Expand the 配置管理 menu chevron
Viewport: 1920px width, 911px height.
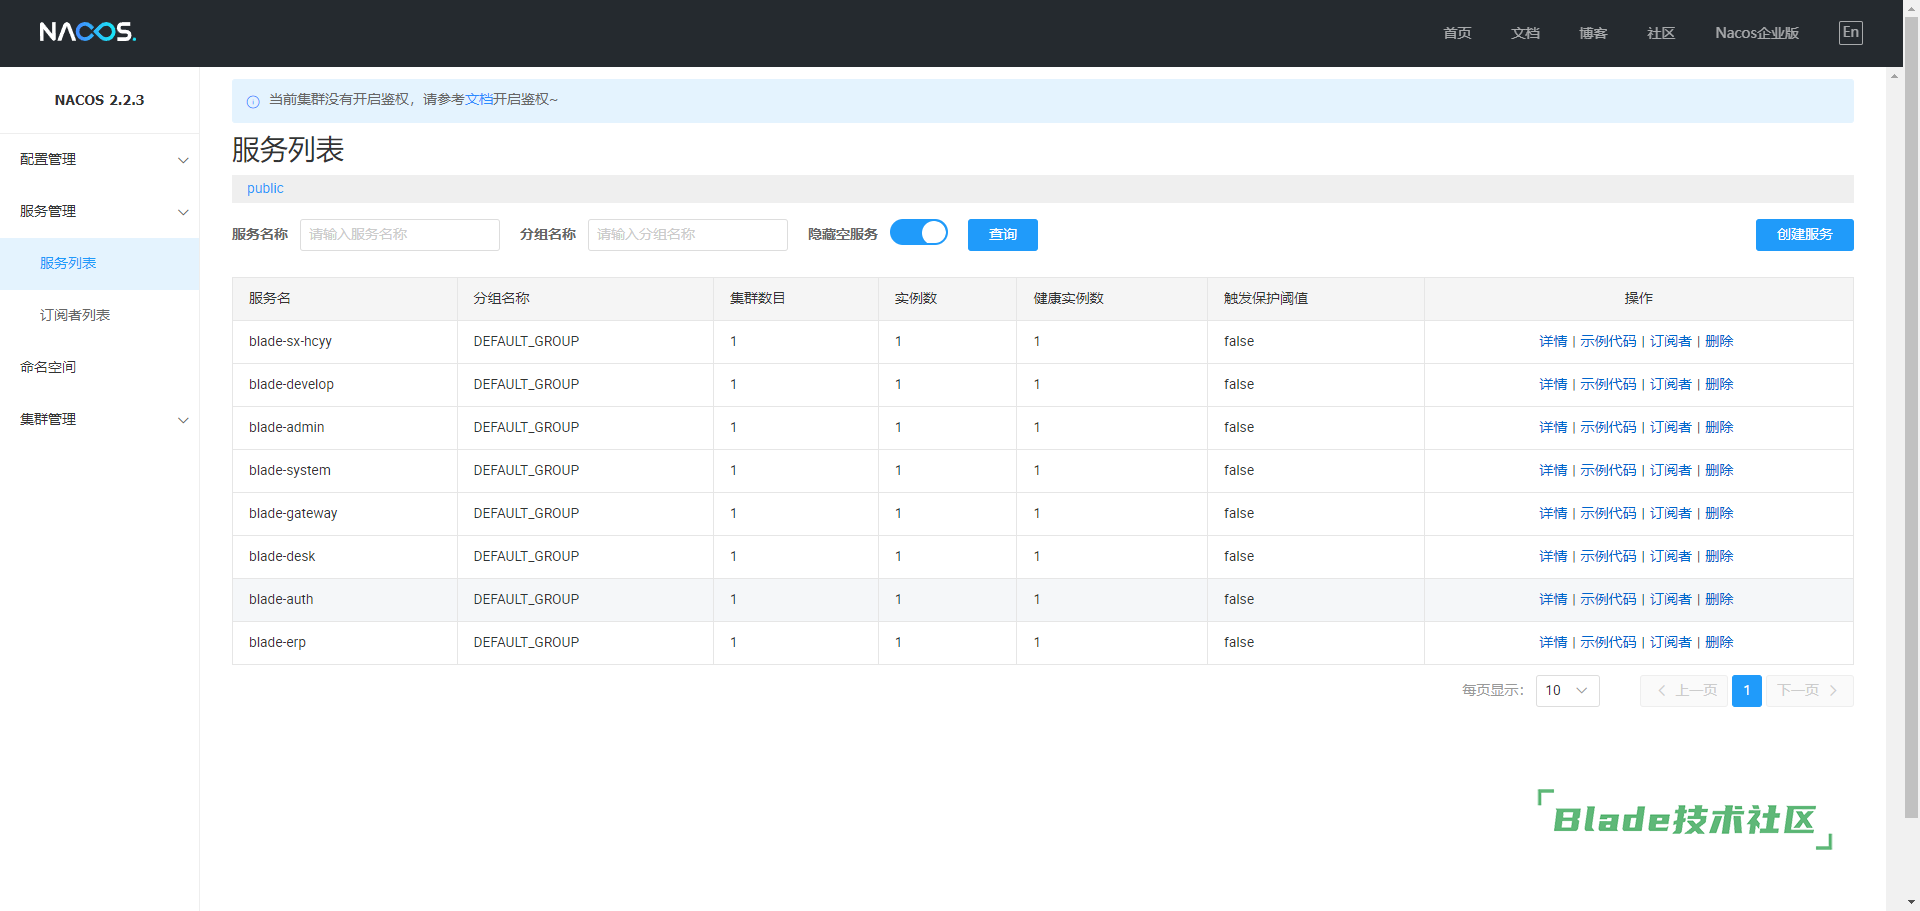click(x=183, y=160)
